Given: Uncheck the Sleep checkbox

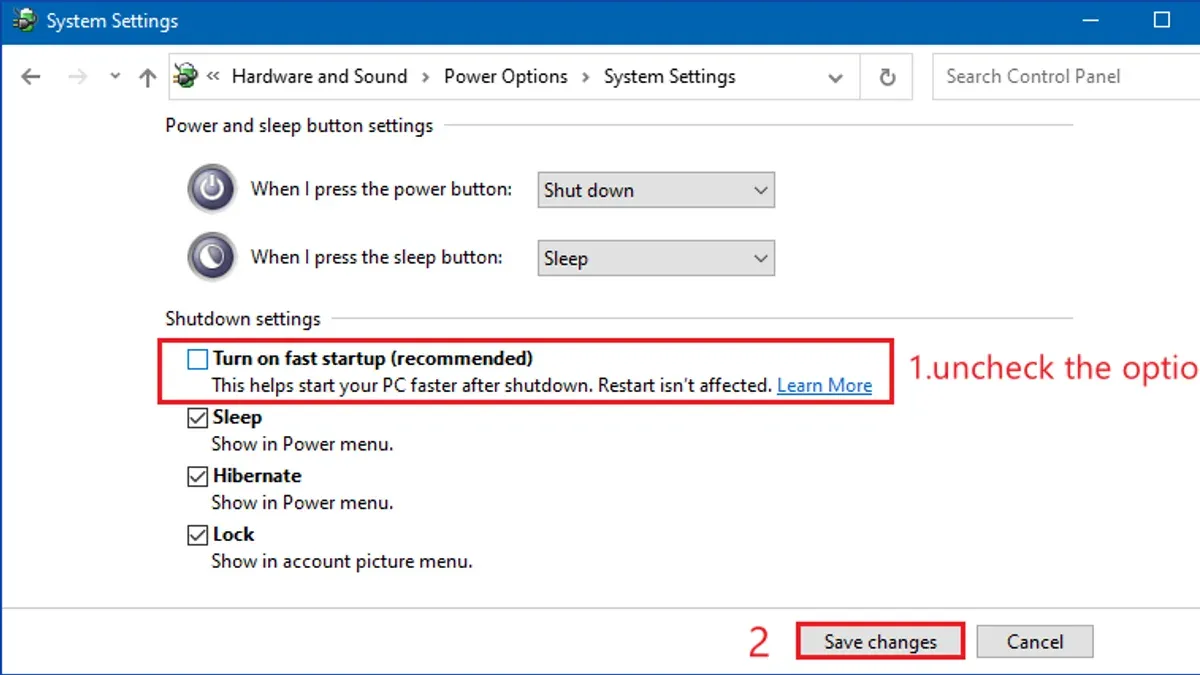Looking at the screenshot, I should (x=198, y=418).
